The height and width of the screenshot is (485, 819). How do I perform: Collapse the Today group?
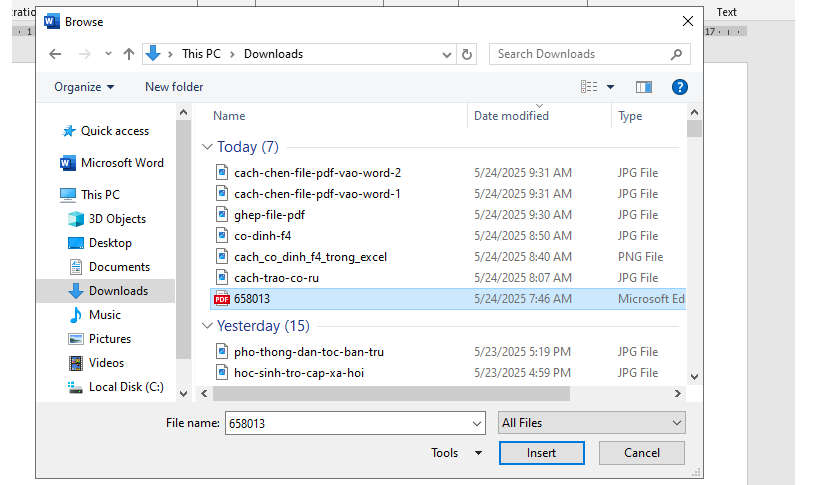pos(207,147)
